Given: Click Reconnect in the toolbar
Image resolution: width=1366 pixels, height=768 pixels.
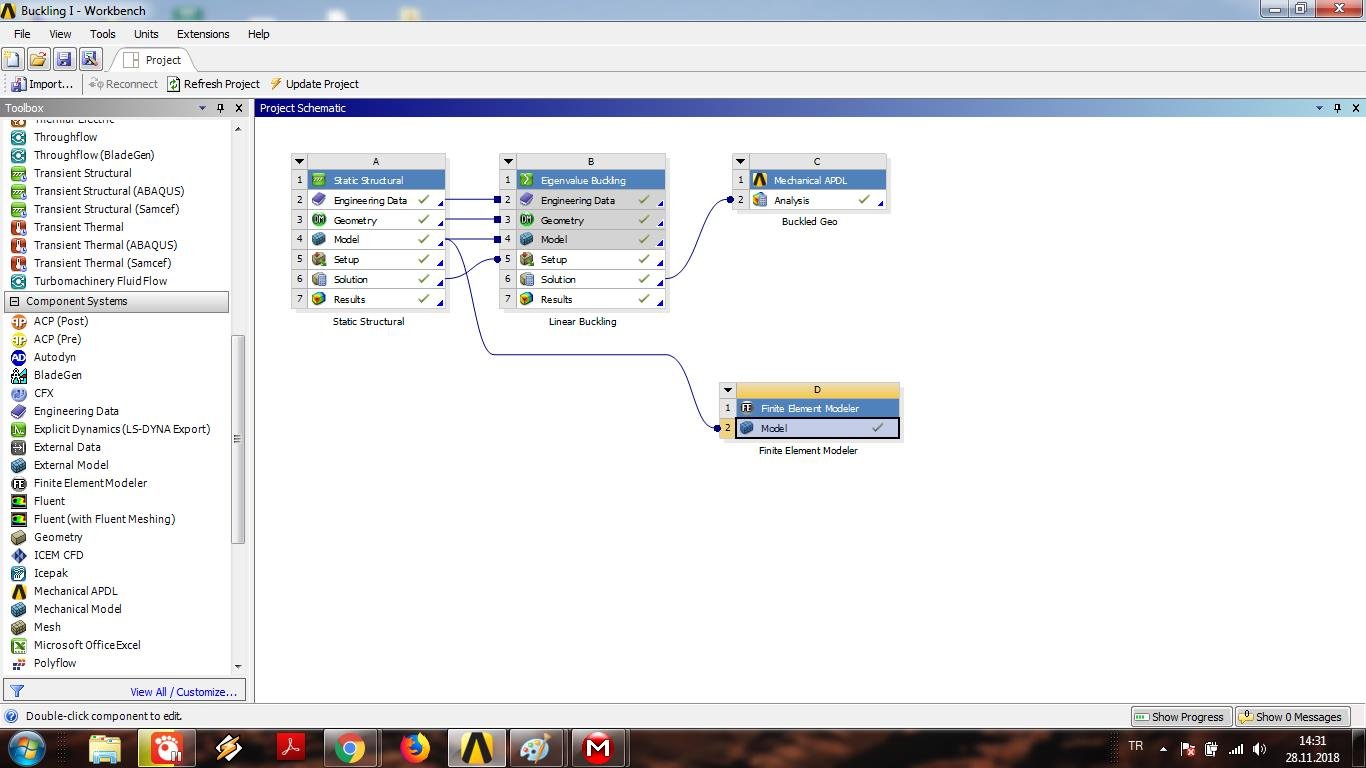Looking at the screenshot, I should pos(123,84).
